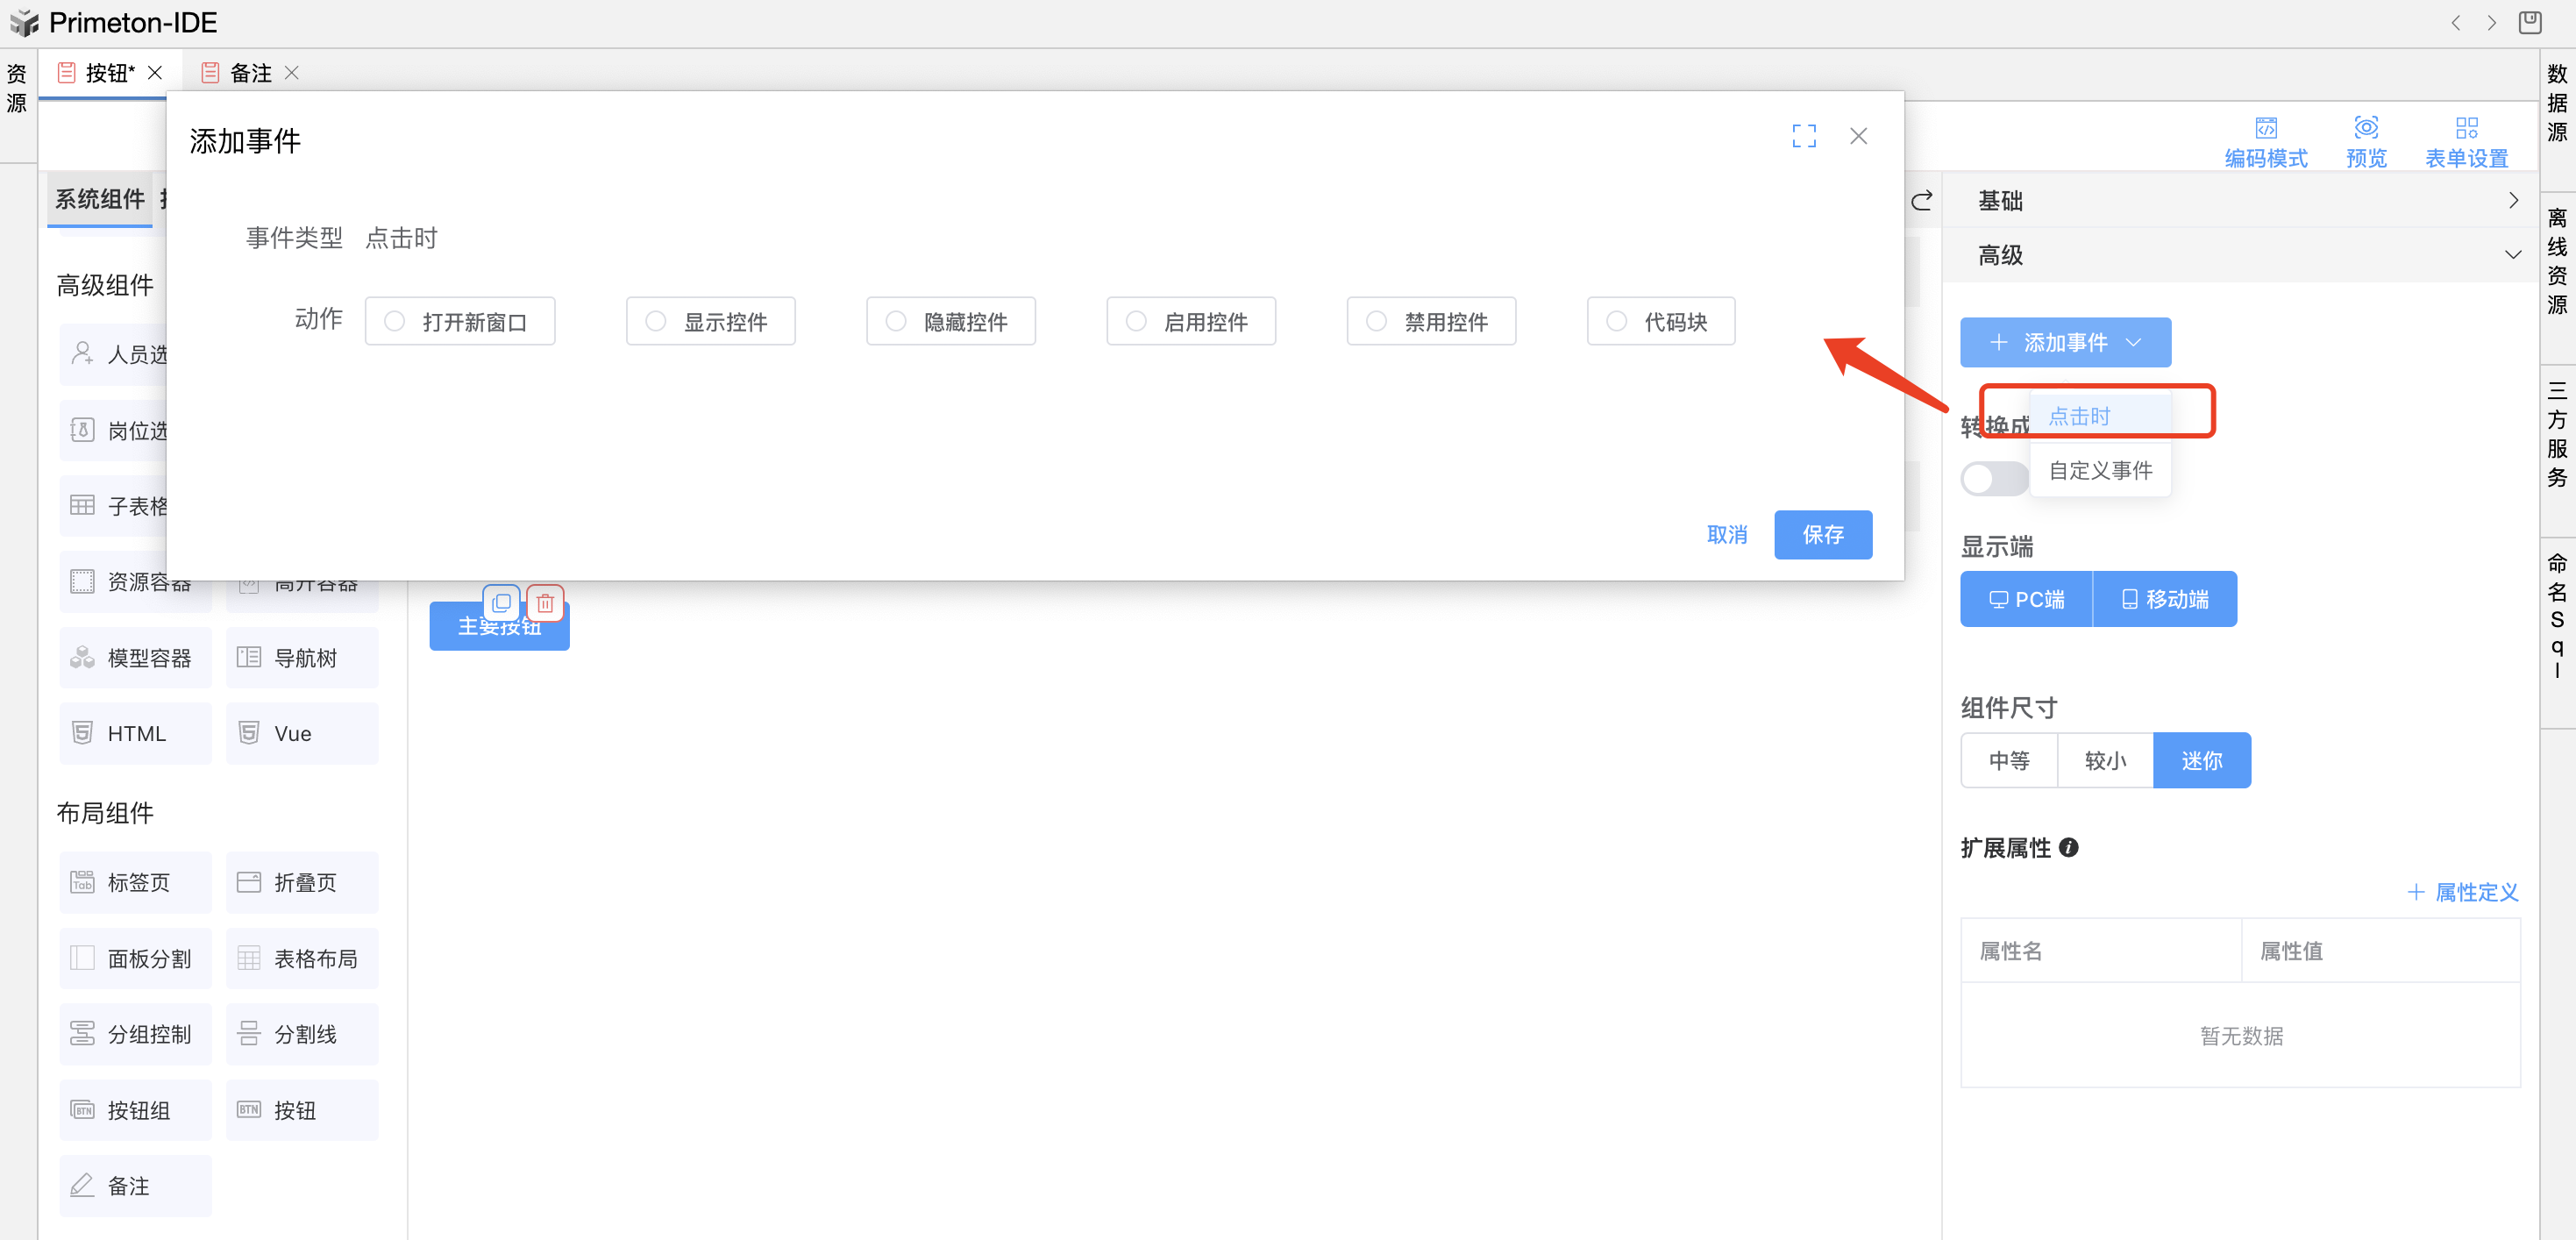This screenshot has height=1240, width=2576.
Task: Click the red delete trash icon
Action: pyautogui.click(x=545, y=602)
